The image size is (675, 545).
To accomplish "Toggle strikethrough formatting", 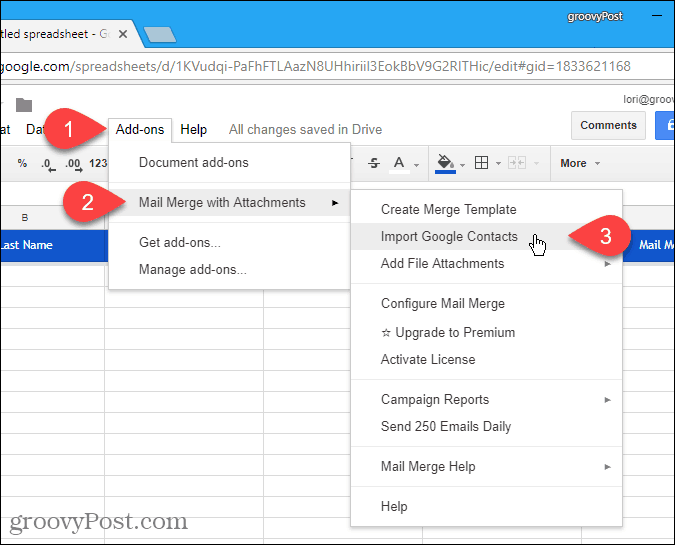I will pyautogui.click(x=374, y=163).
